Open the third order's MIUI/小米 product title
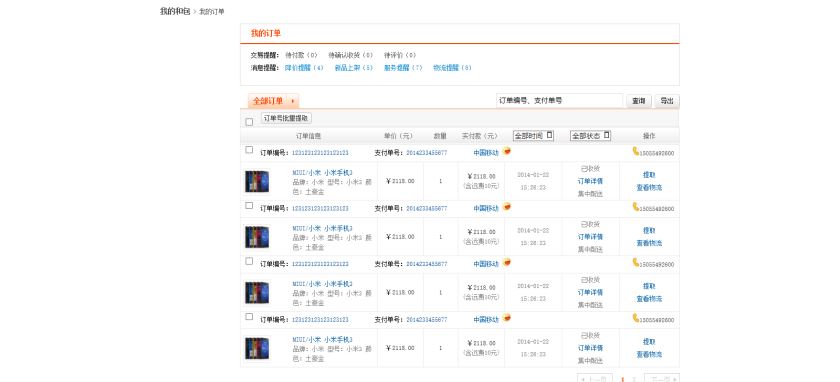Image resolution: width=840 pixels, height=382 pixels. point(322,284)
